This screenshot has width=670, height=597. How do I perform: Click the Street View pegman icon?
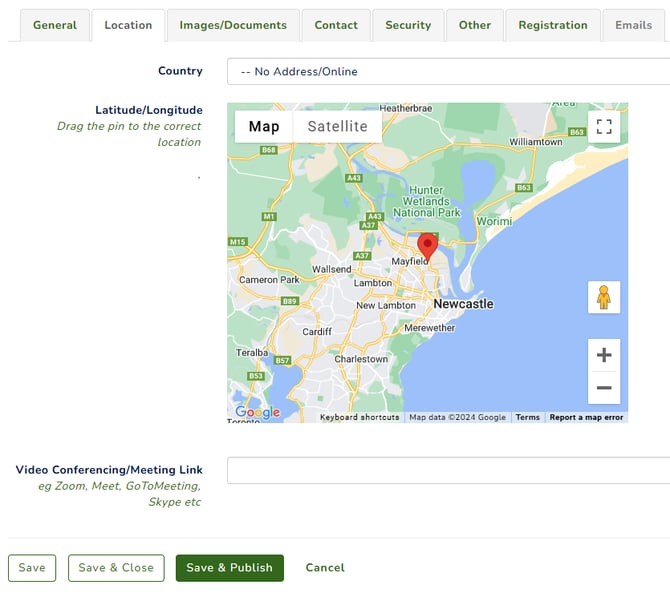point(604,297)
